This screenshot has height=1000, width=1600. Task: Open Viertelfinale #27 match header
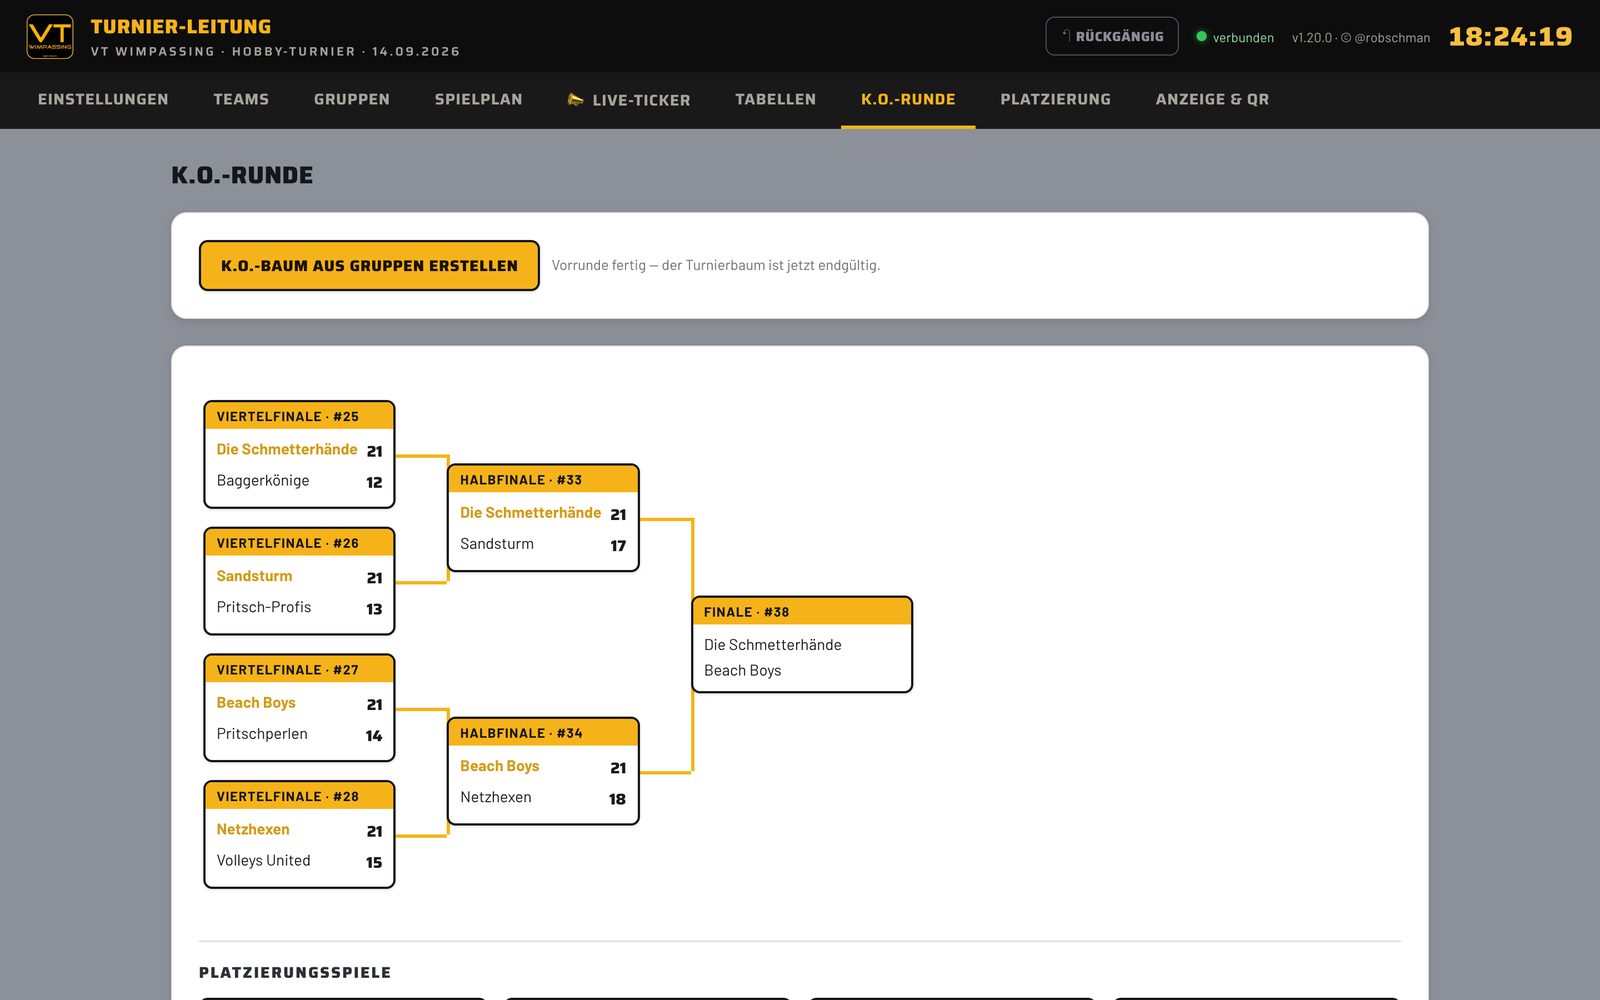pos(299,670)
